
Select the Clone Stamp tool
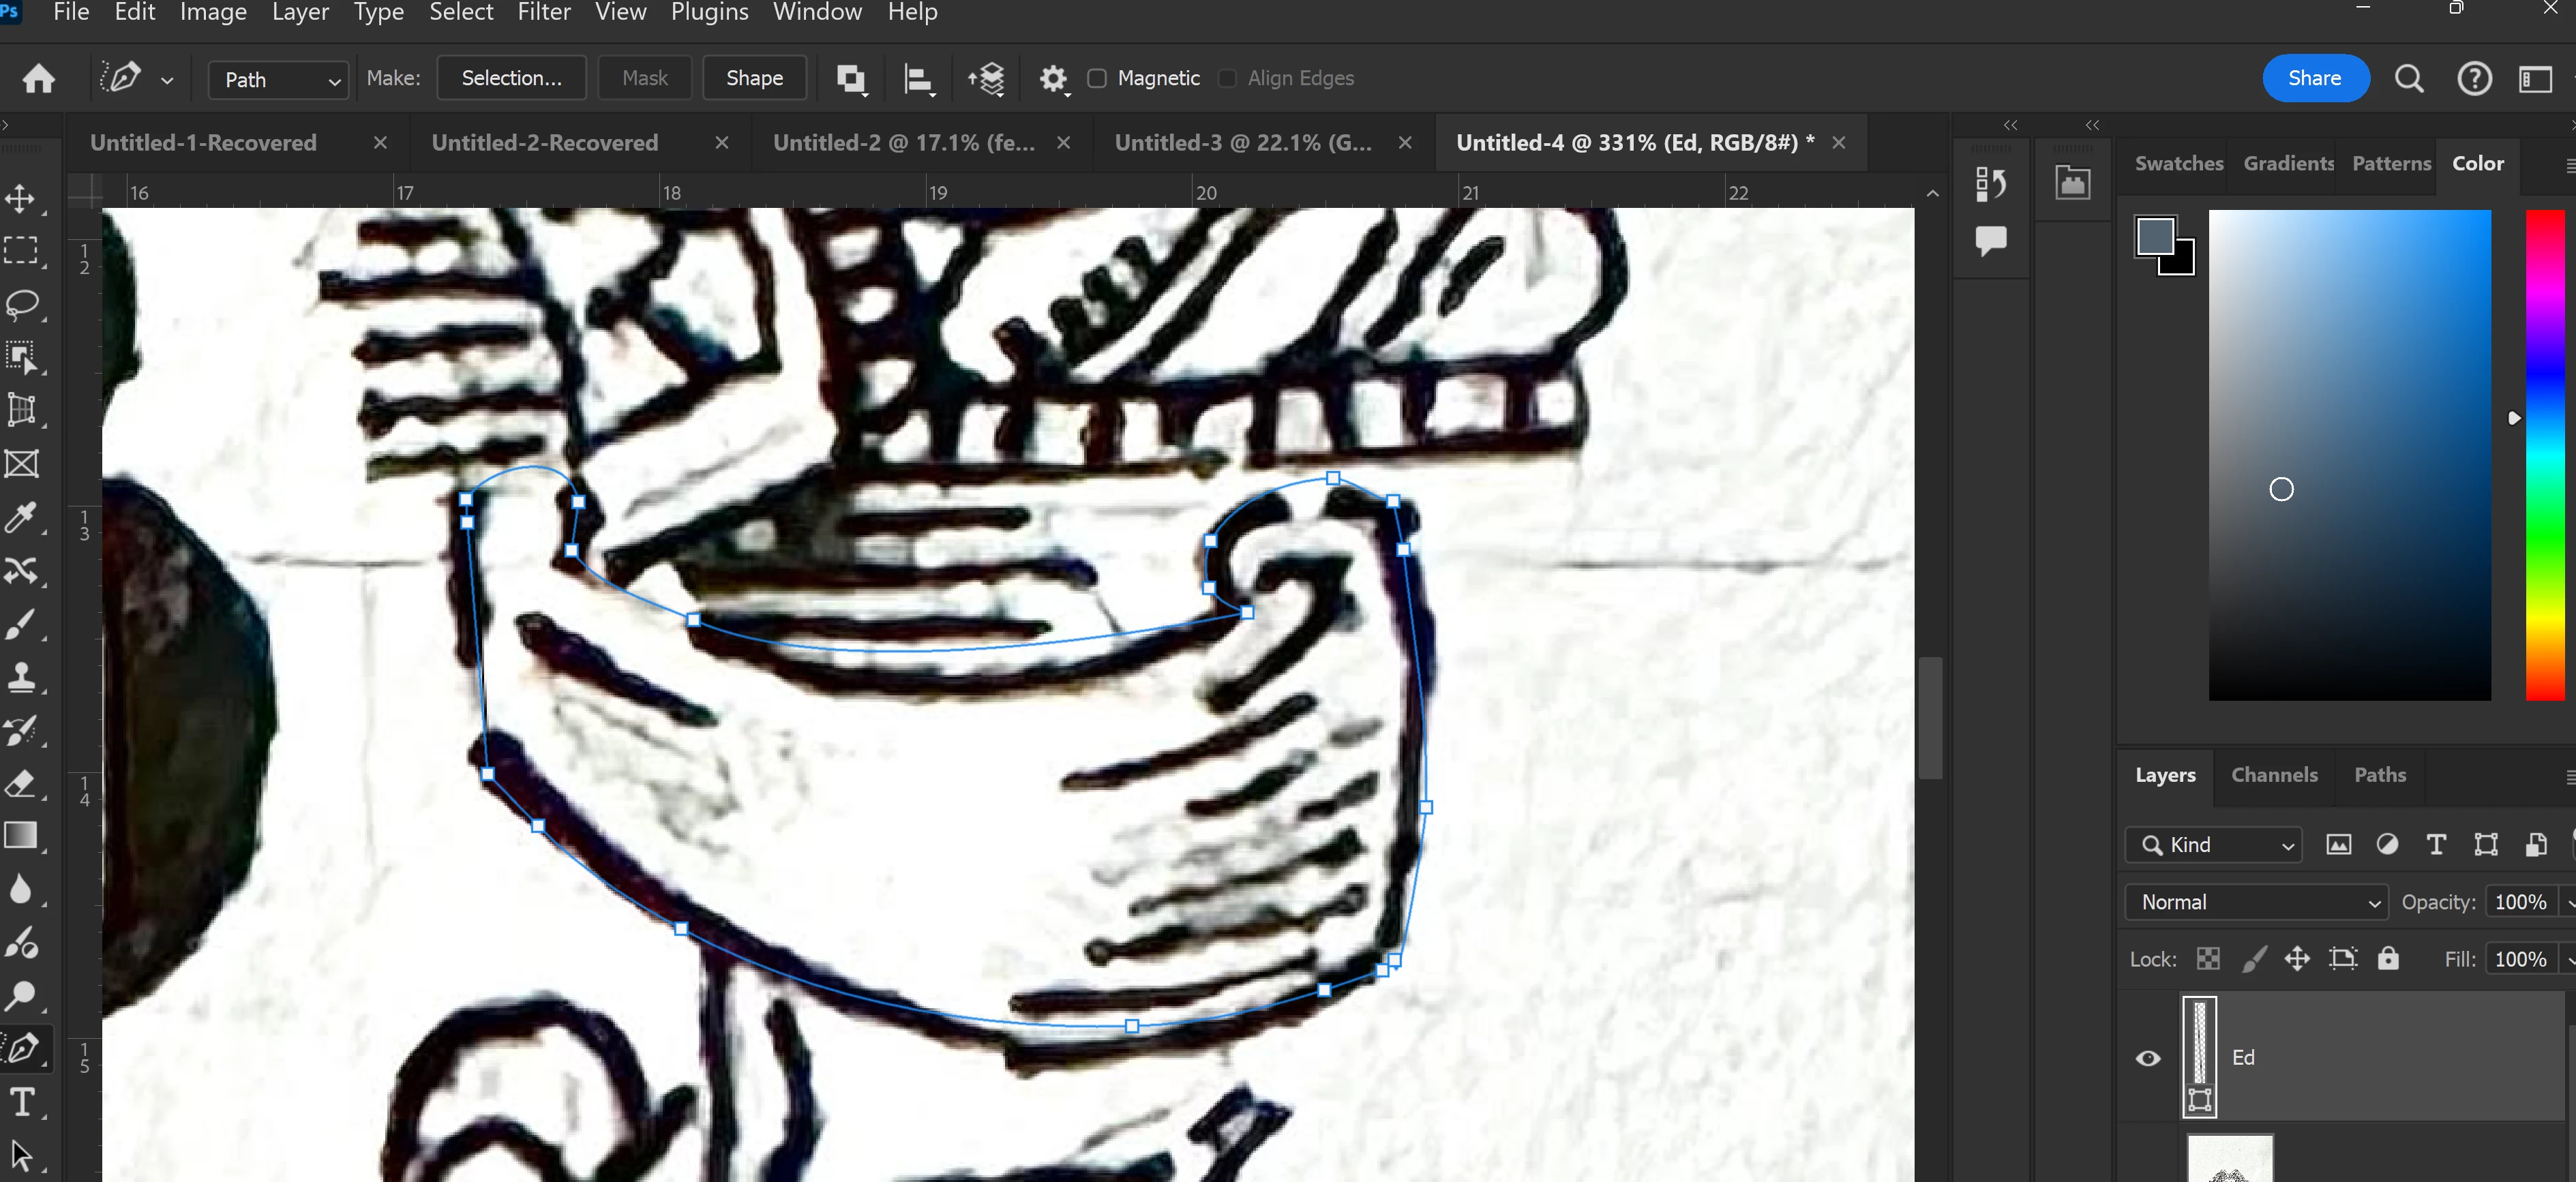[21, 677]
